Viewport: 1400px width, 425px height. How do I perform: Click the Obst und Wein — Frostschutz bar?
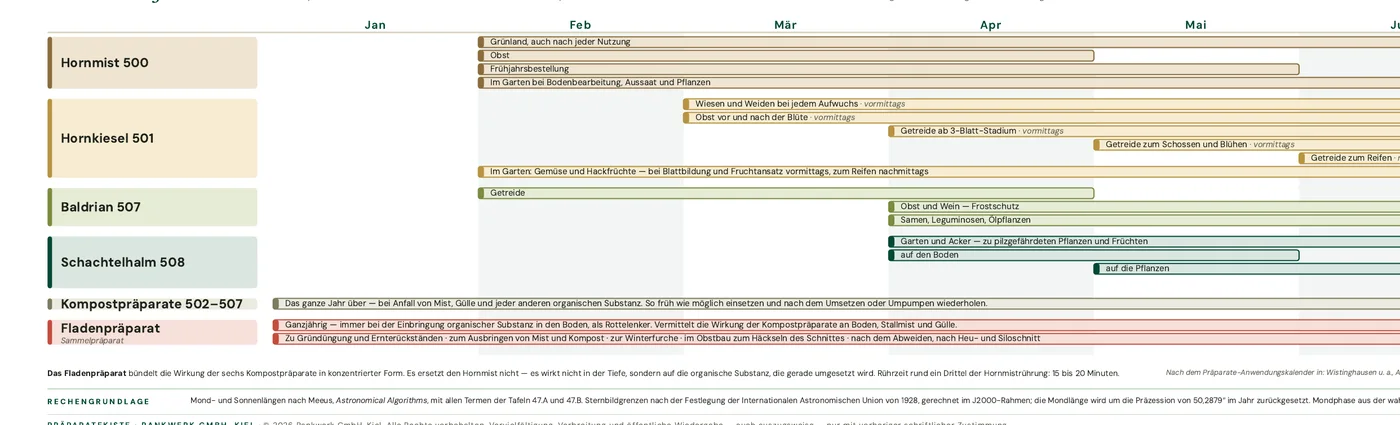pos(1144,206)
